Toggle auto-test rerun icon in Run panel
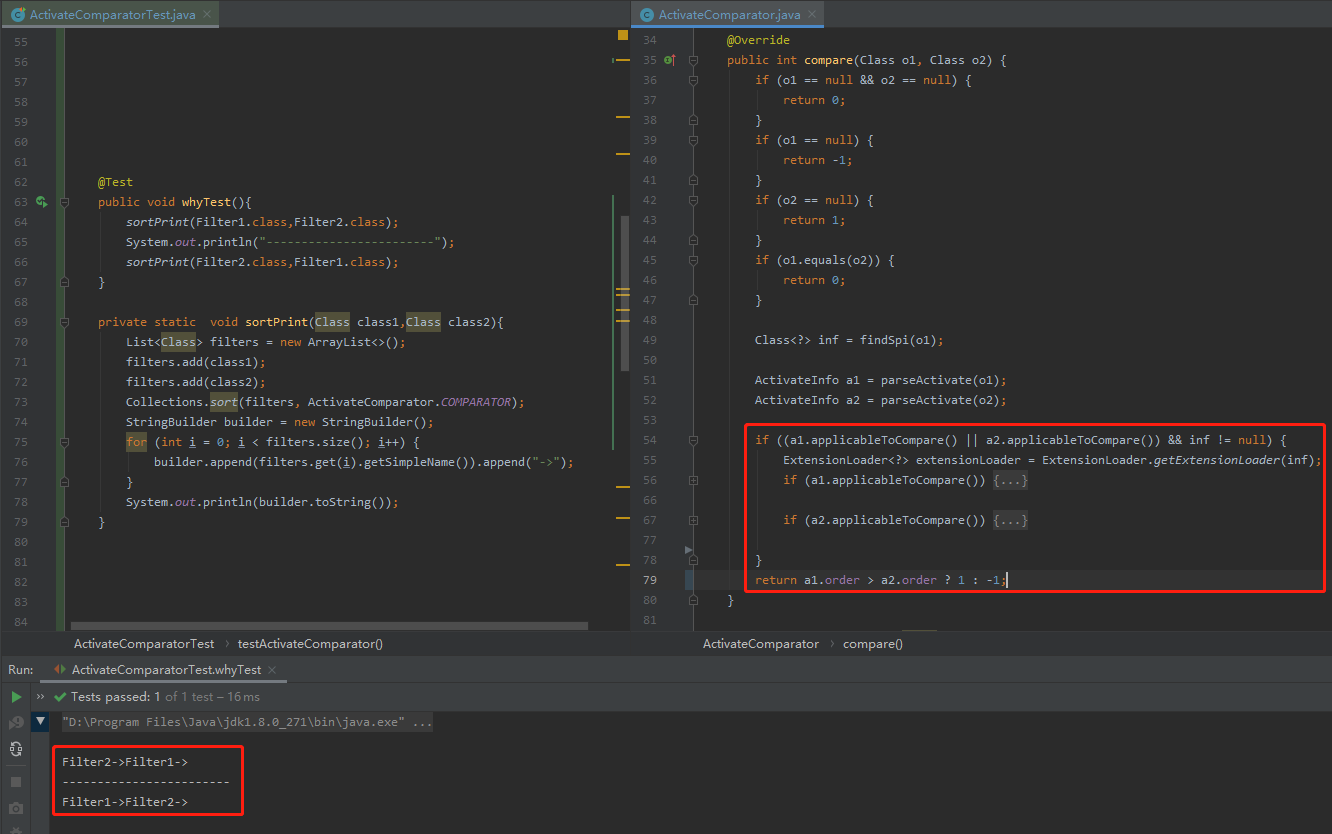1332x834 pixels. 16,748
